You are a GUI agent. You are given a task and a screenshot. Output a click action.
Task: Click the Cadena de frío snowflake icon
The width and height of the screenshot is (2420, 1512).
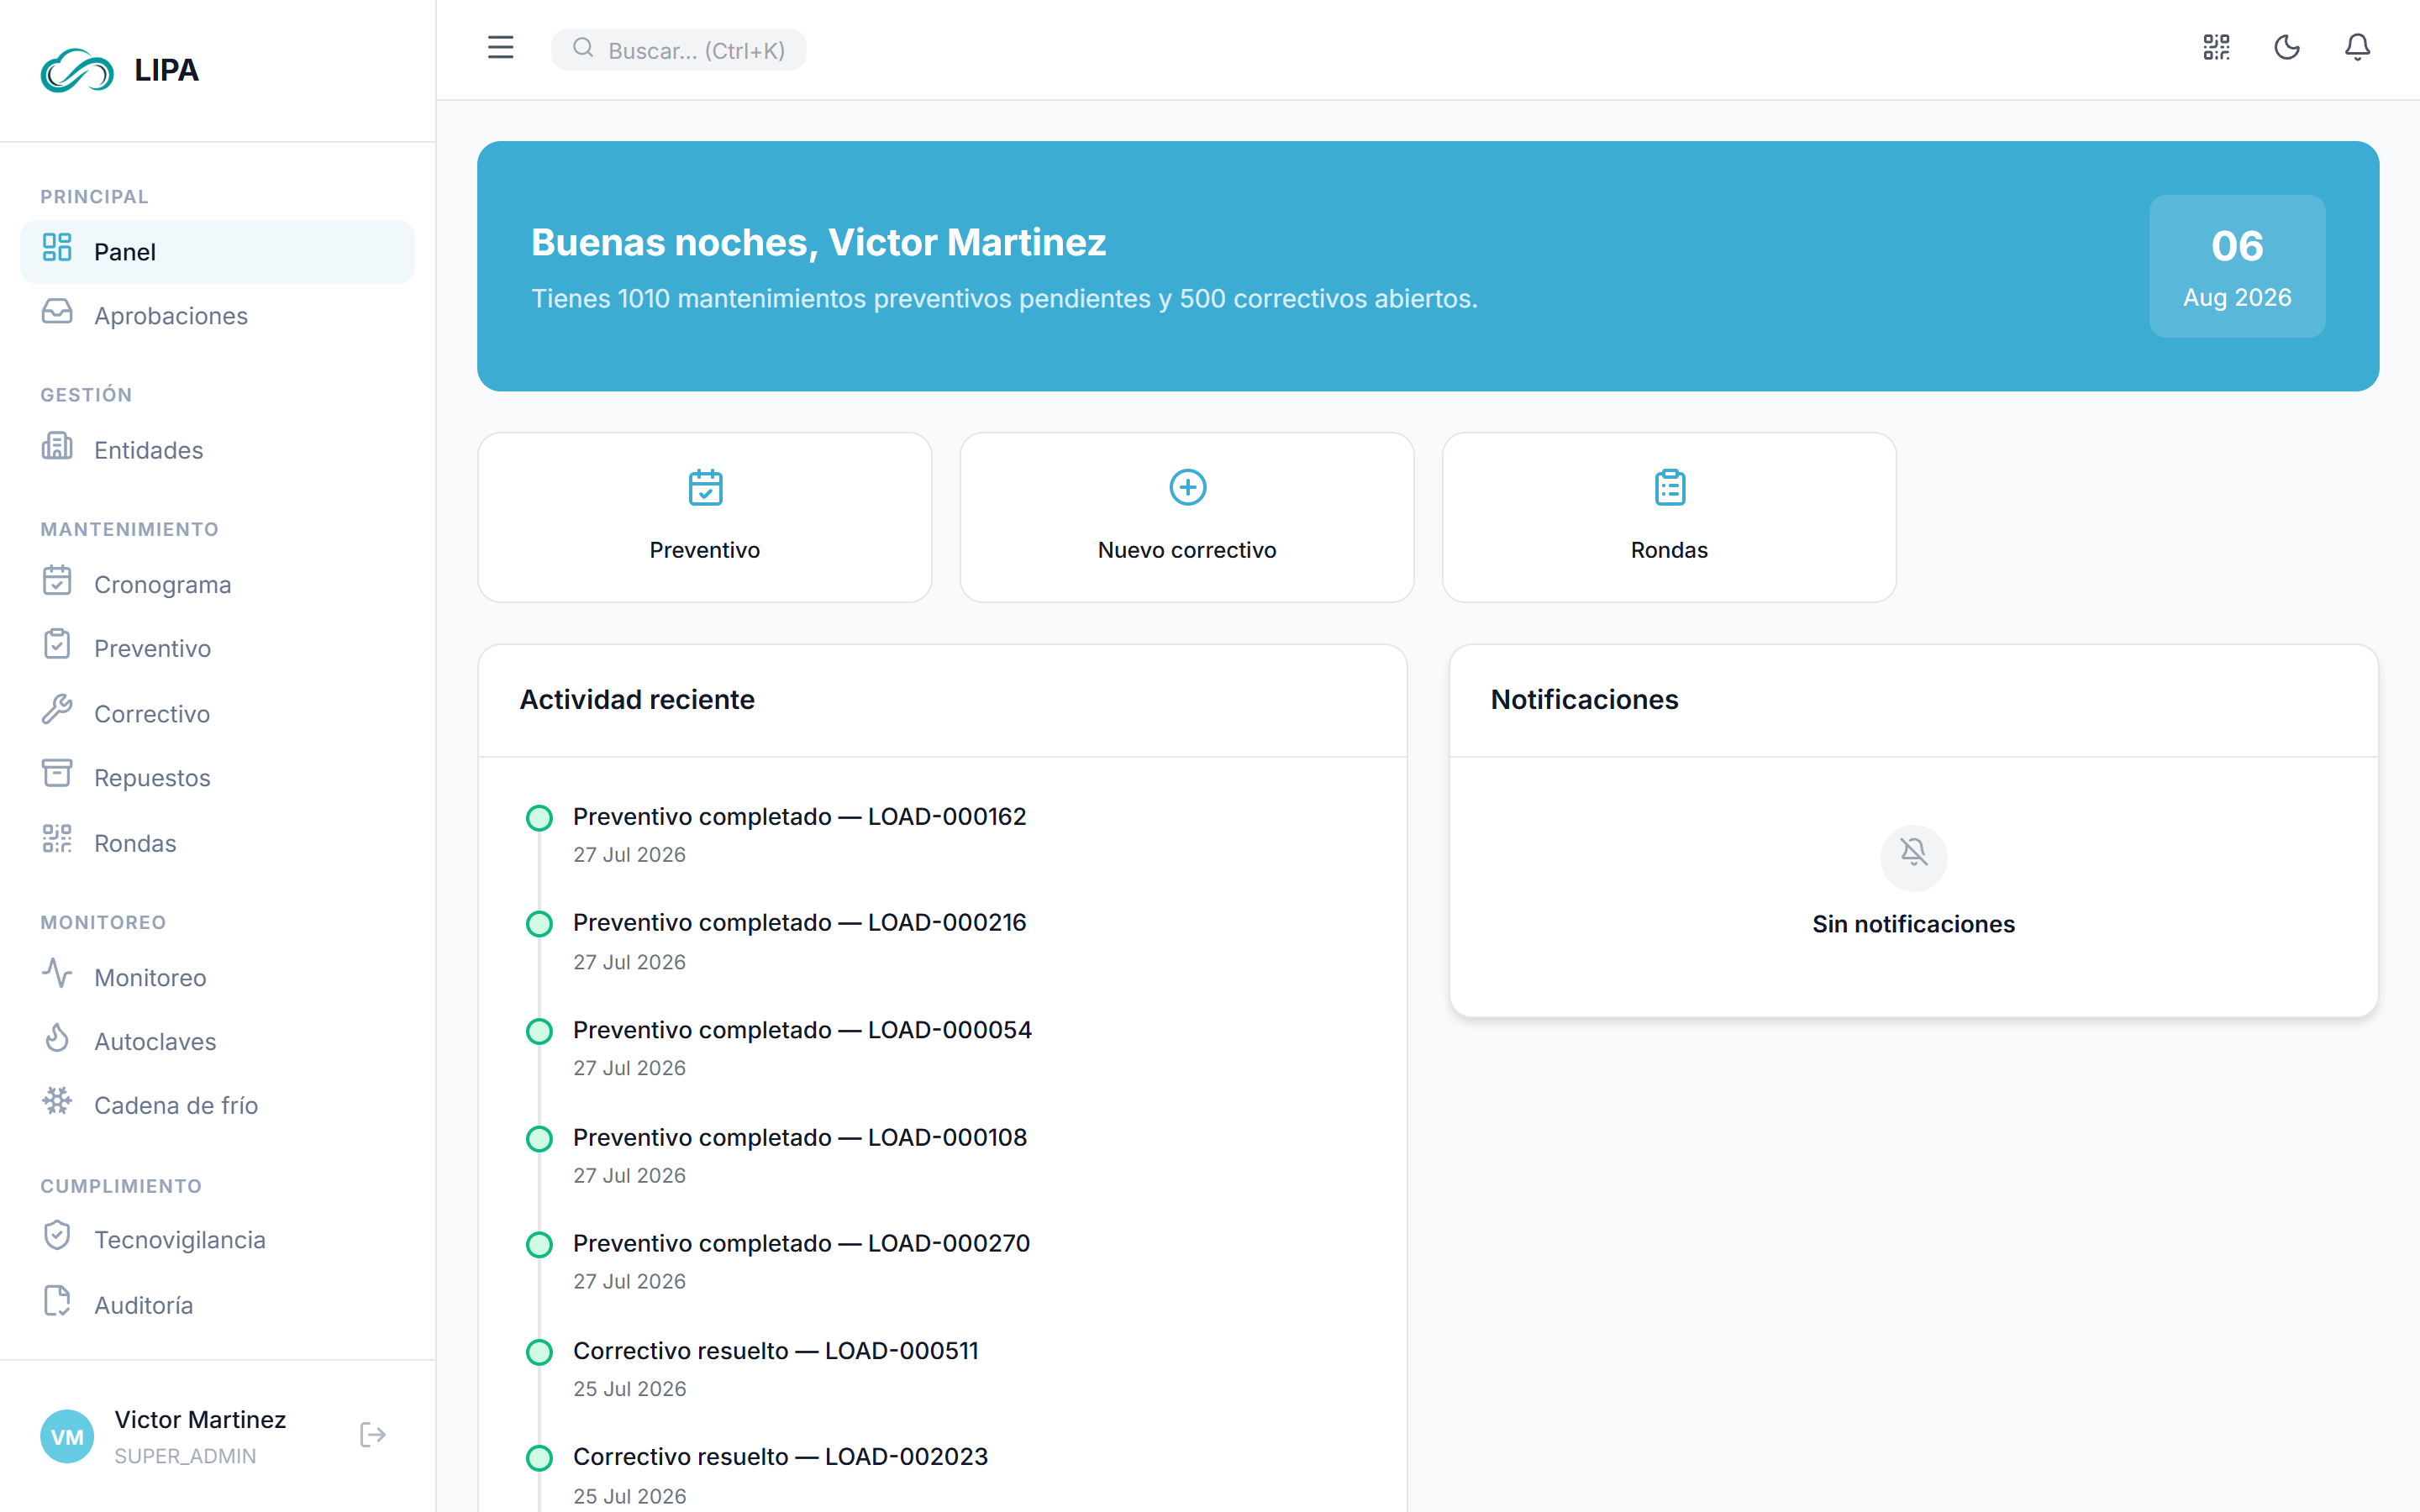pyautogui.click(x=57, y=1102)
